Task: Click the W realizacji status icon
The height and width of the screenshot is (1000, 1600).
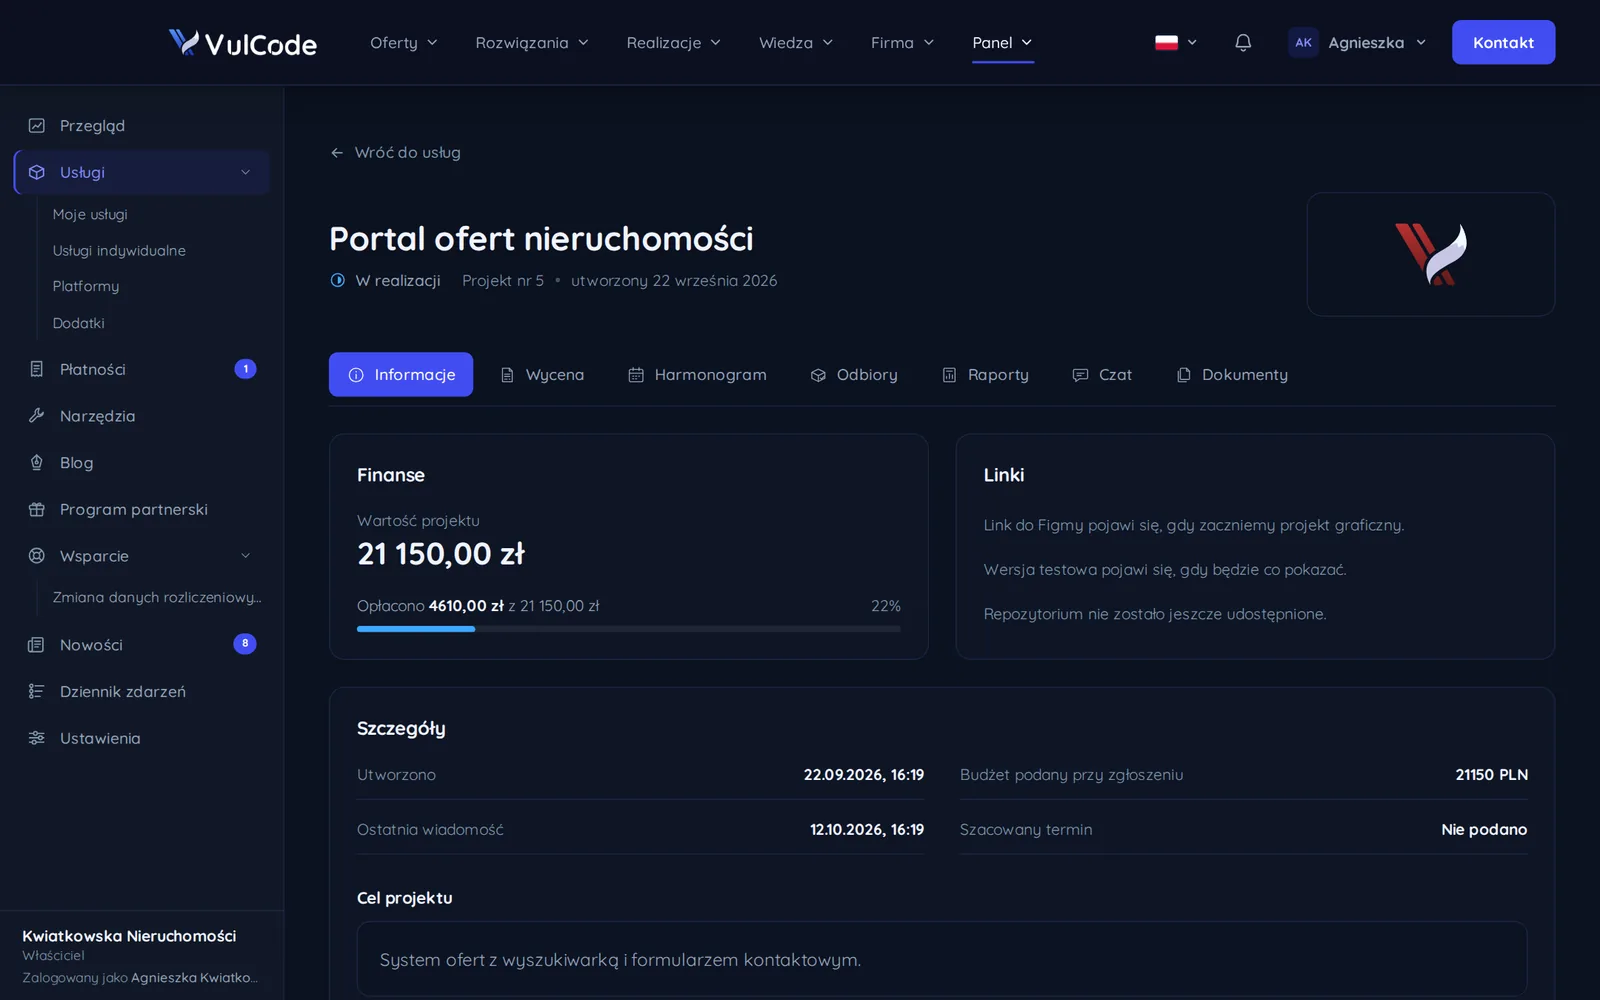Action: click(x=338, y=280)
